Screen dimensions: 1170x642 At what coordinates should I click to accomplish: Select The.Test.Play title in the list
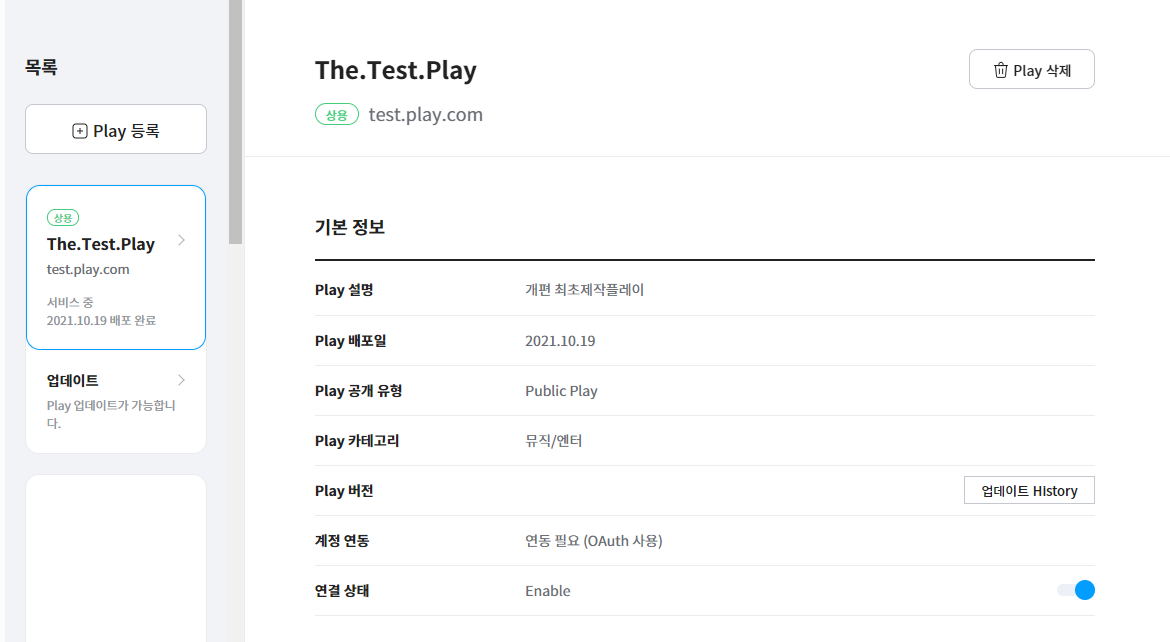(x=101, y=244)
